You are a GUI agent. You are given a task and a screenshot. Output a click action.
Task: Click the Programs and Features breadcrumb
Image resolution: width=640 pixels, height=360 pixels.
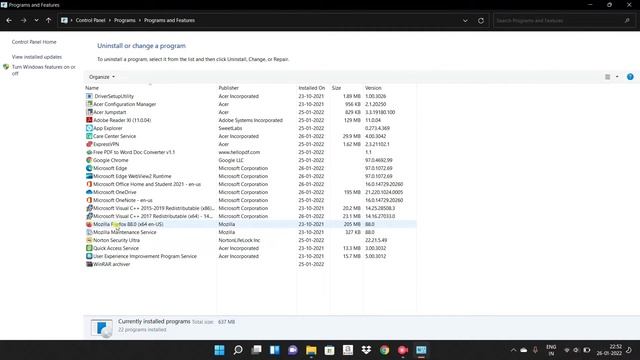click(x=169, y=20)
